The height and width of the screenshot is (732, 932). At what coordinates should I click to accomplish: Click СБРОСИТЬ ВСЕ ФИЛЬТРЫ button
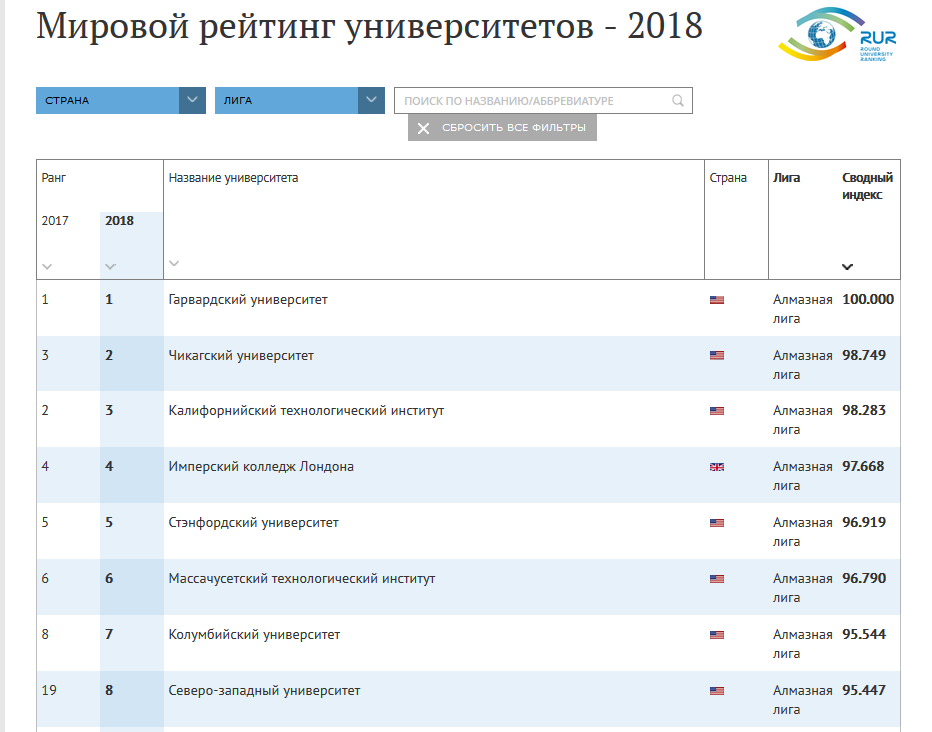click(502, 128)
